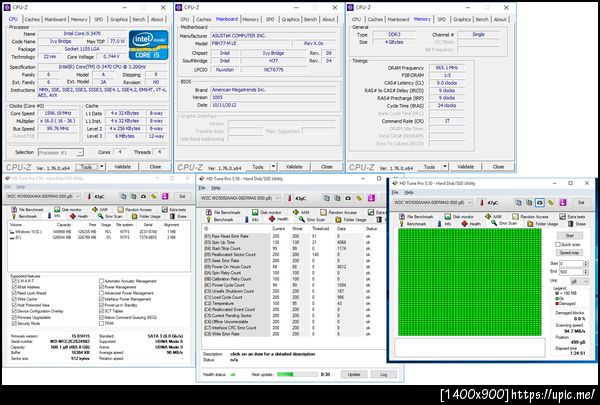Switch to SPD tab in CPU-Z Mainboard window
This screenshot has width=600, height=405.
coord(270,19)
